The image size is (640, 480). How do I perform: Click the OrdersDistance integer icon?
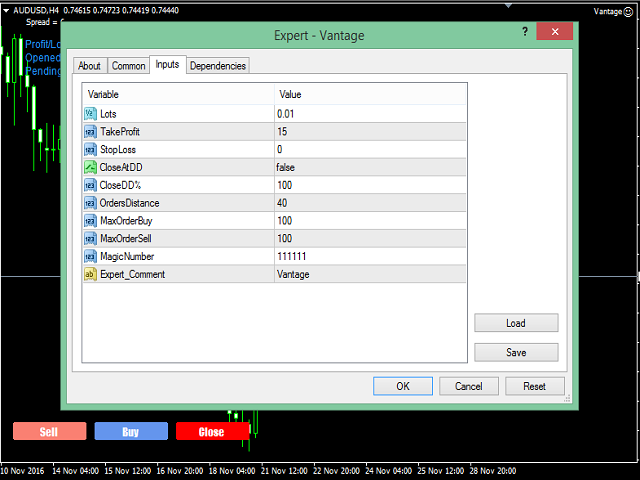[x=90, y=203]
